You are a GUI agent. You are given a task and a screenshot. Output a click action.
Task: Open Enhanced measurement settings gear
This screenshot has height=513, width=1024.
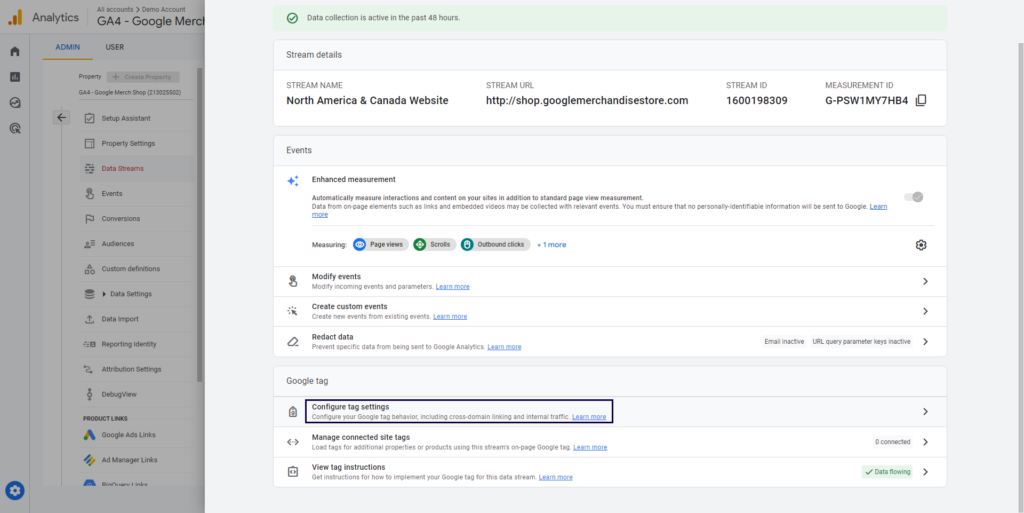tap(921, 245)
